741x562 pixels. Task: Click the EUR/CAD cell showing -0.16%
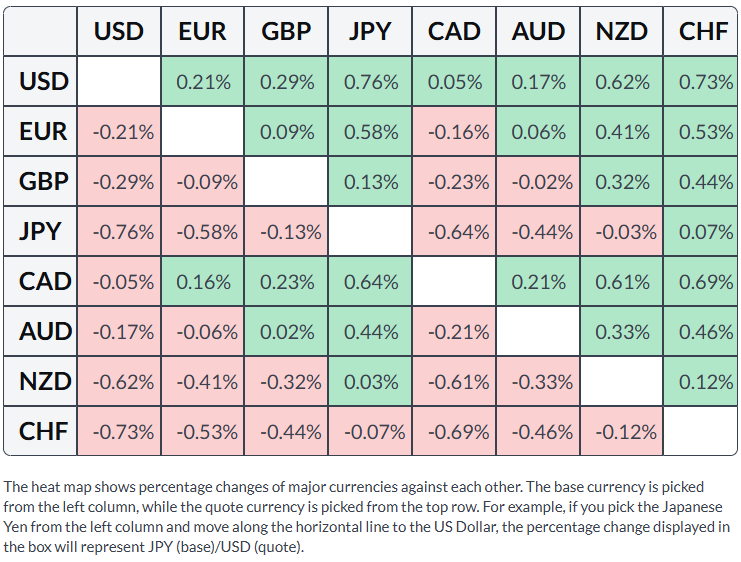coord(454,131)
